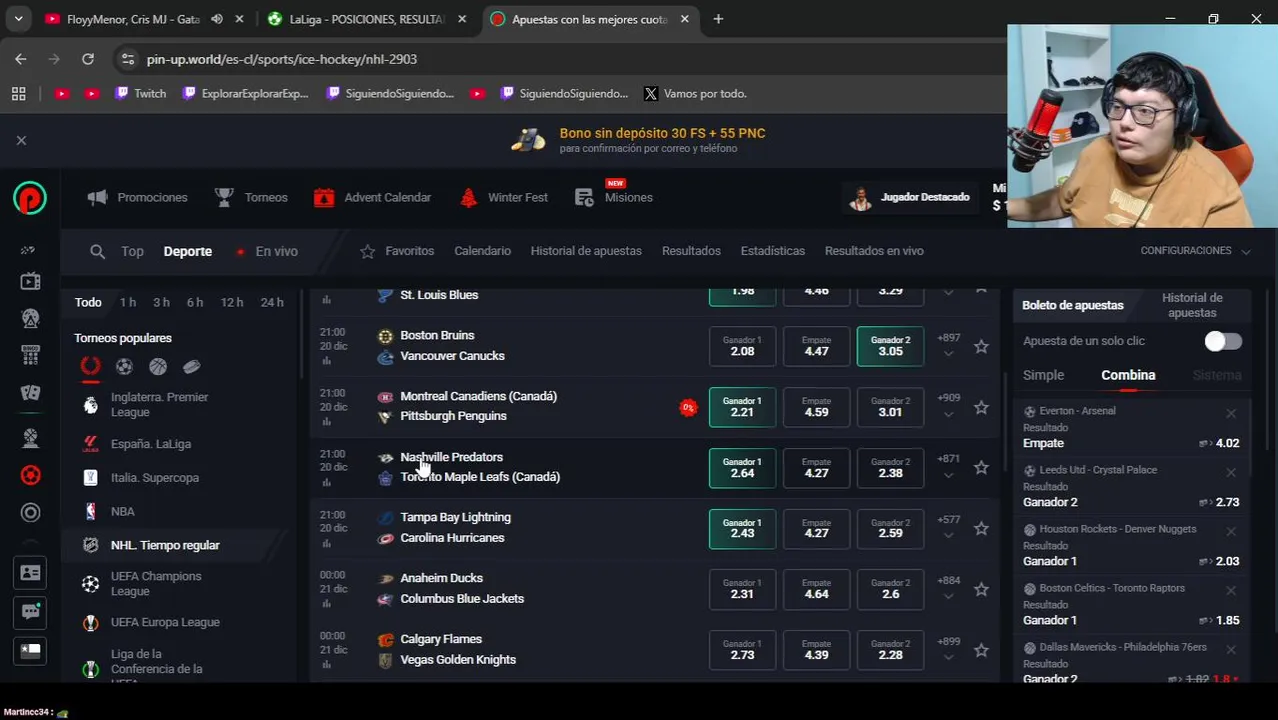Screen dimensions: 1278x720
Task: Favorite the Boston Bruins match star
Action: click(x=981, y=347)
